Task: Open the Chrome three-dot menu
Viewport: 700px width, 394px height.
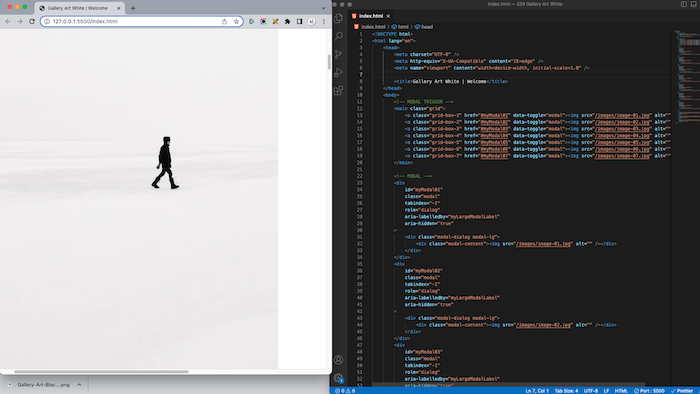Action: tap(324, 21)
